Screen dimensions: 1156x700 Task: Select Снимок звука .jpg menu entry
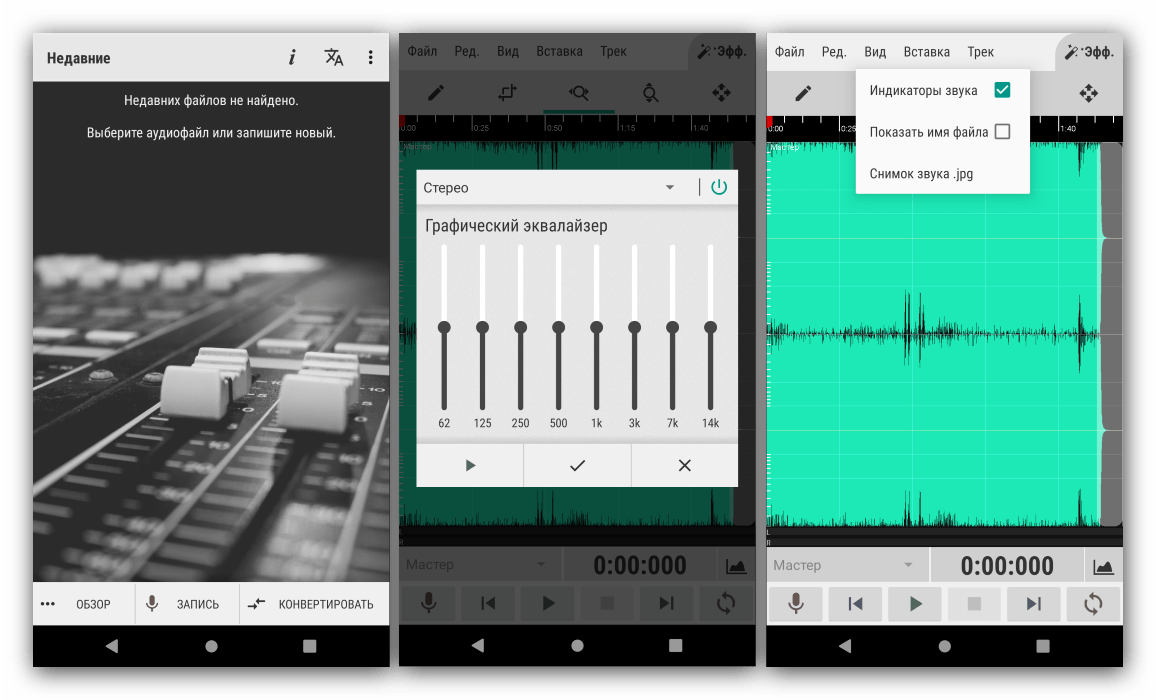click(x=921, y=173)
